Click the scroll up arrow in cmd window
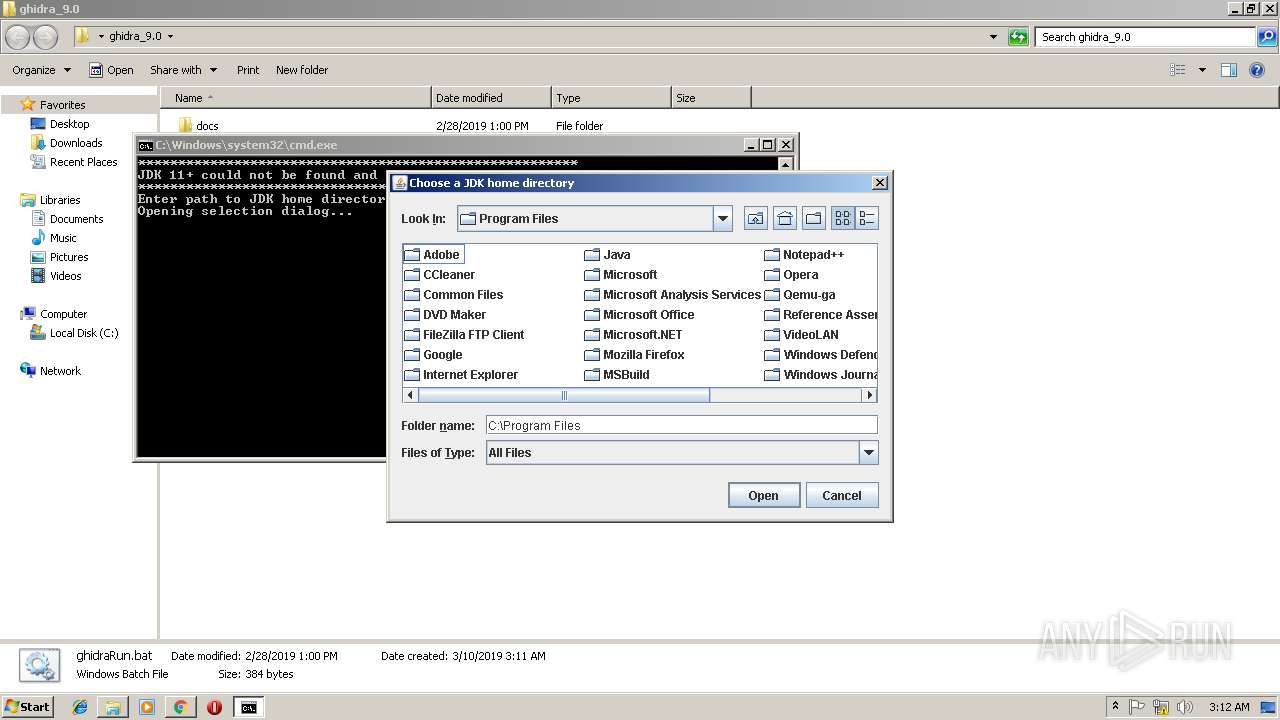Screen dimensions: 1280x720 [785, 164]
